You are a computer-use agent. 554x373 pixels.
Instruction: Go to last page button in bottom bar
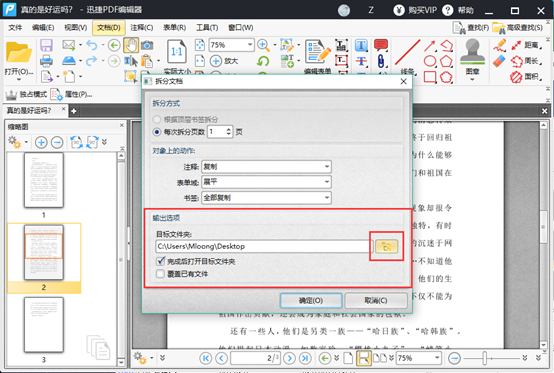(305, 358)
